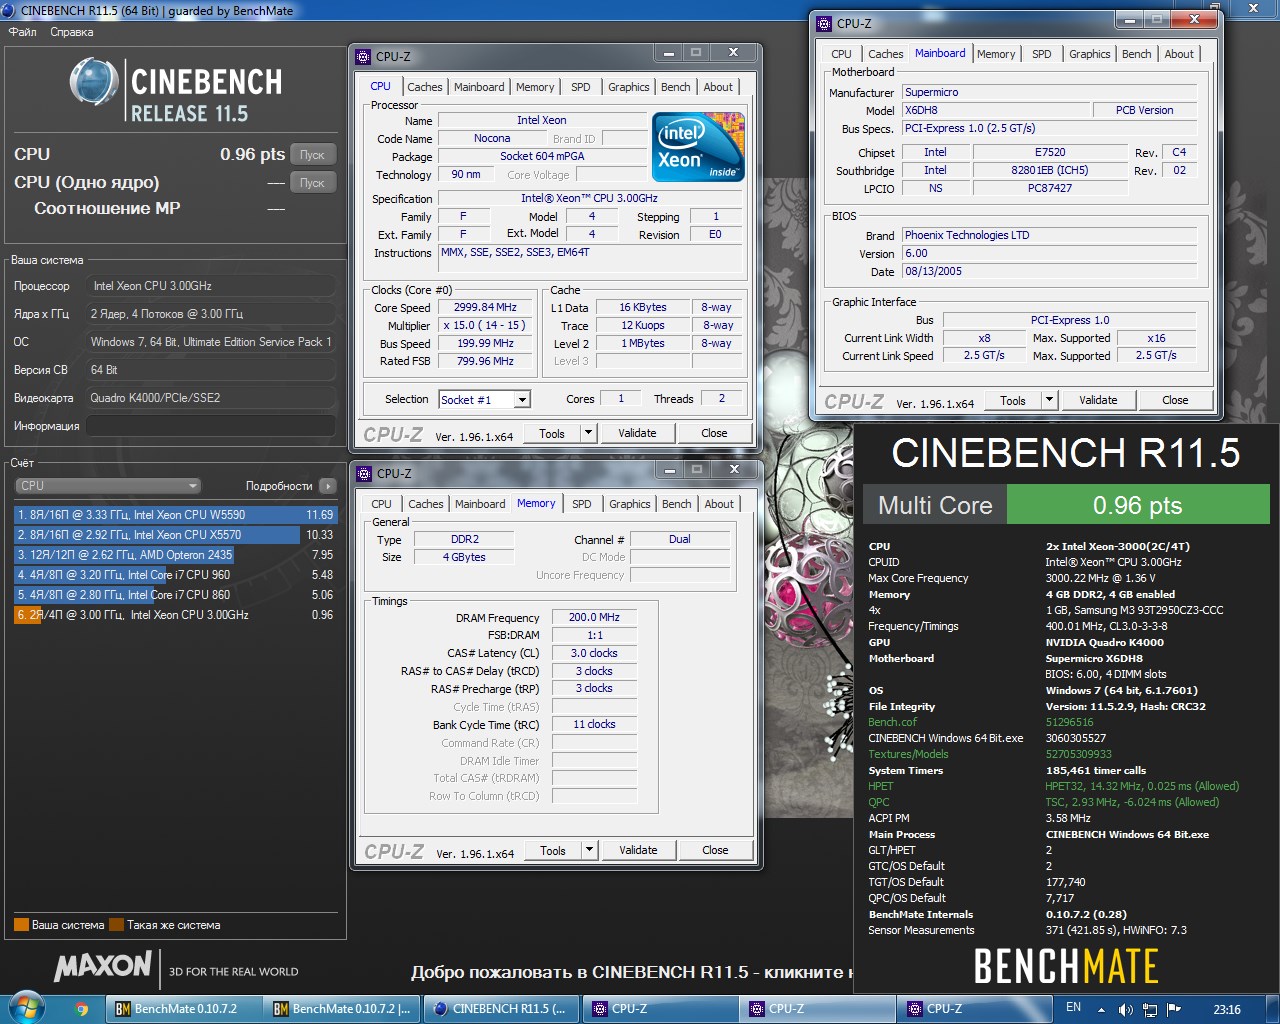Click the MAXON logo at the bottom

point(103,966)
